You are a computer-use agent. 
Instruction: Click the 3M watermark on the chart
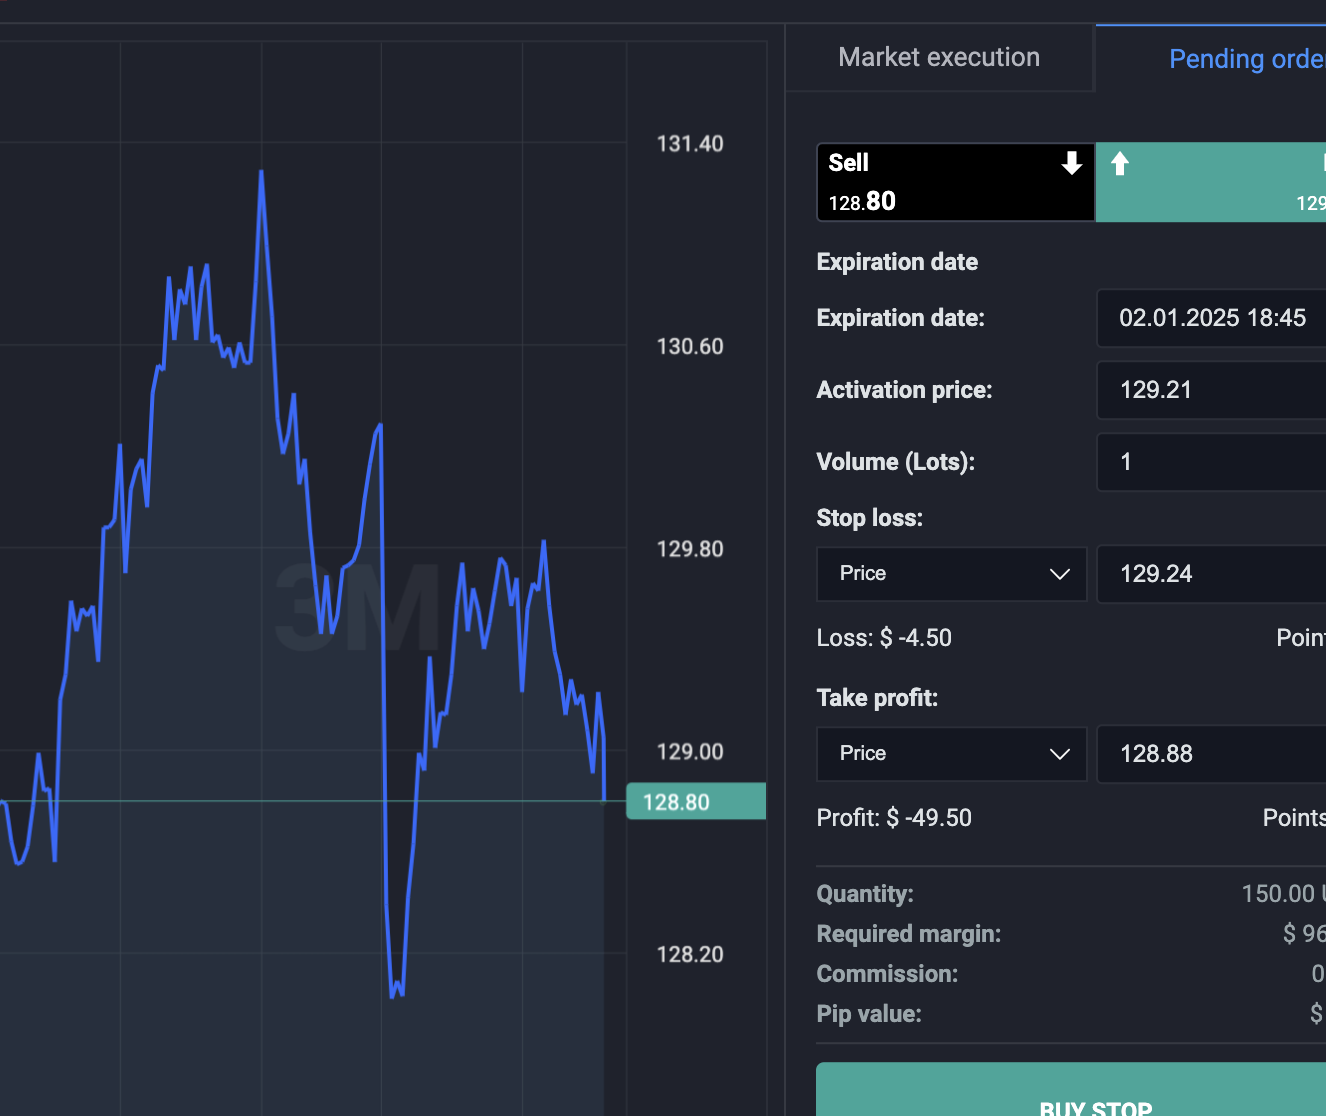click(357, 607)
